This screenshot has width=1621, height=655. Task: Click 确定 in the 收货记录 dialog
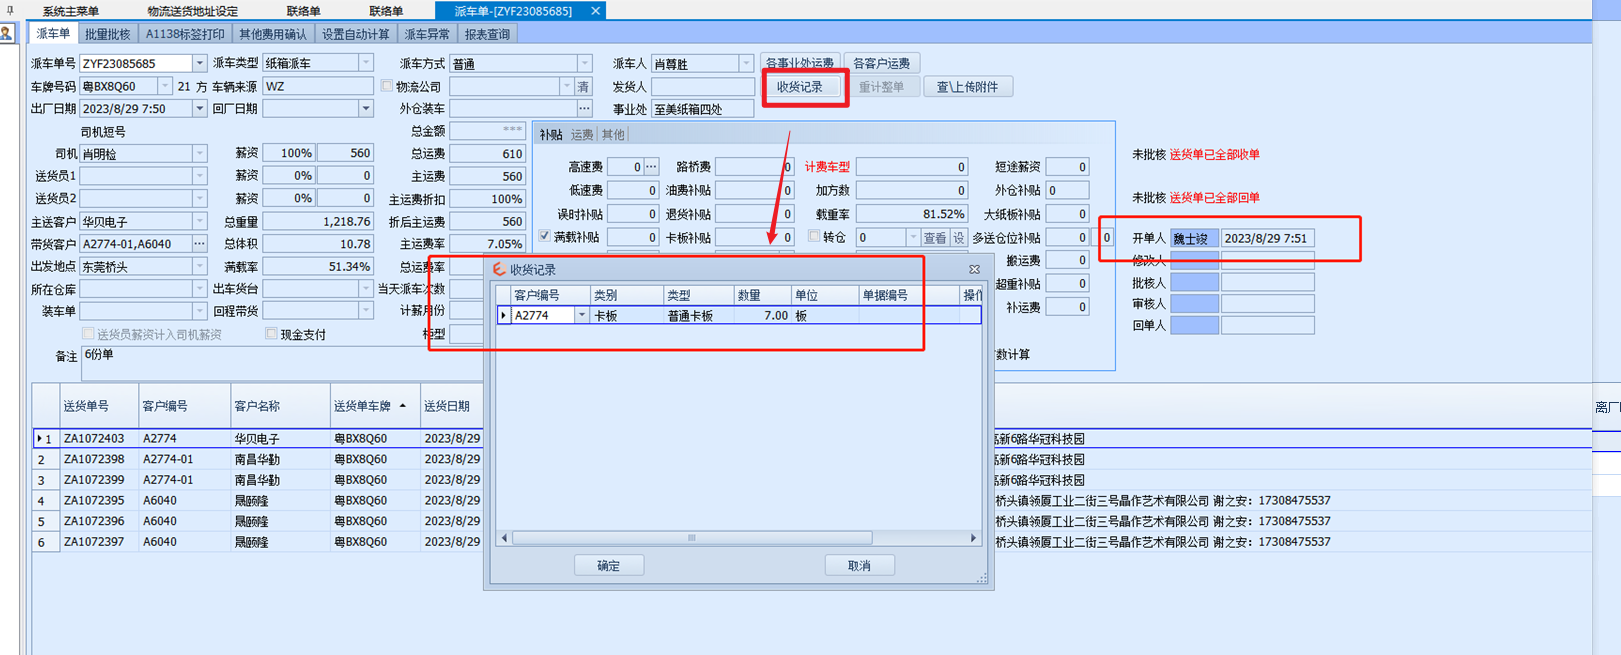coord(608,566)
